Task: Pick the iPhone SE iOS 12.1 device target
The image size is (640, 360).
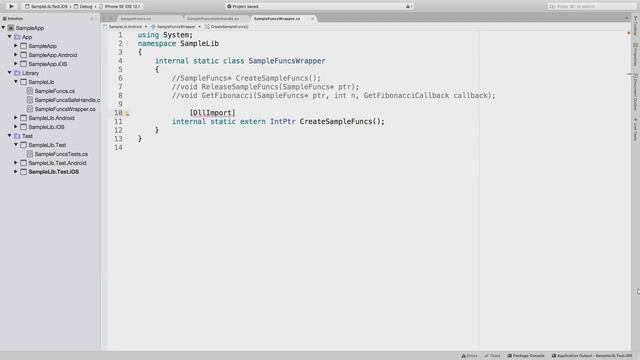Action: tap(120, 7)
